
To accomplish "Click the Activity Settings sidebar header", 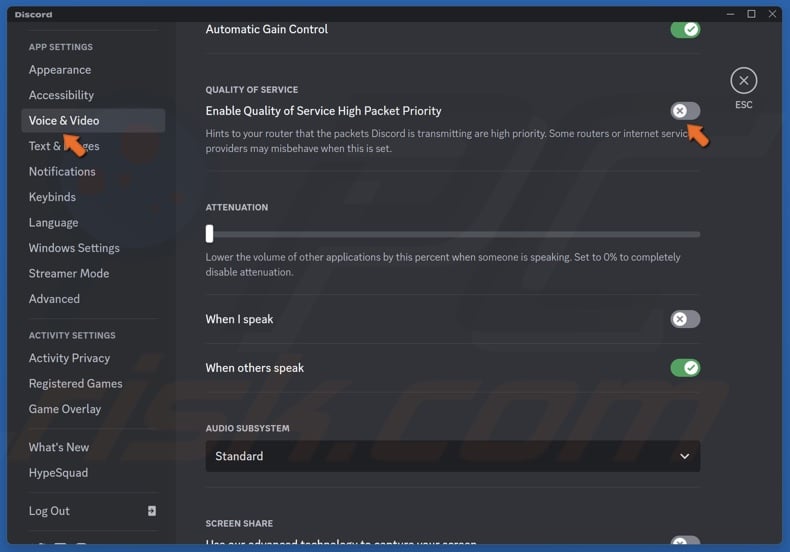I will (x=72, y=335).
